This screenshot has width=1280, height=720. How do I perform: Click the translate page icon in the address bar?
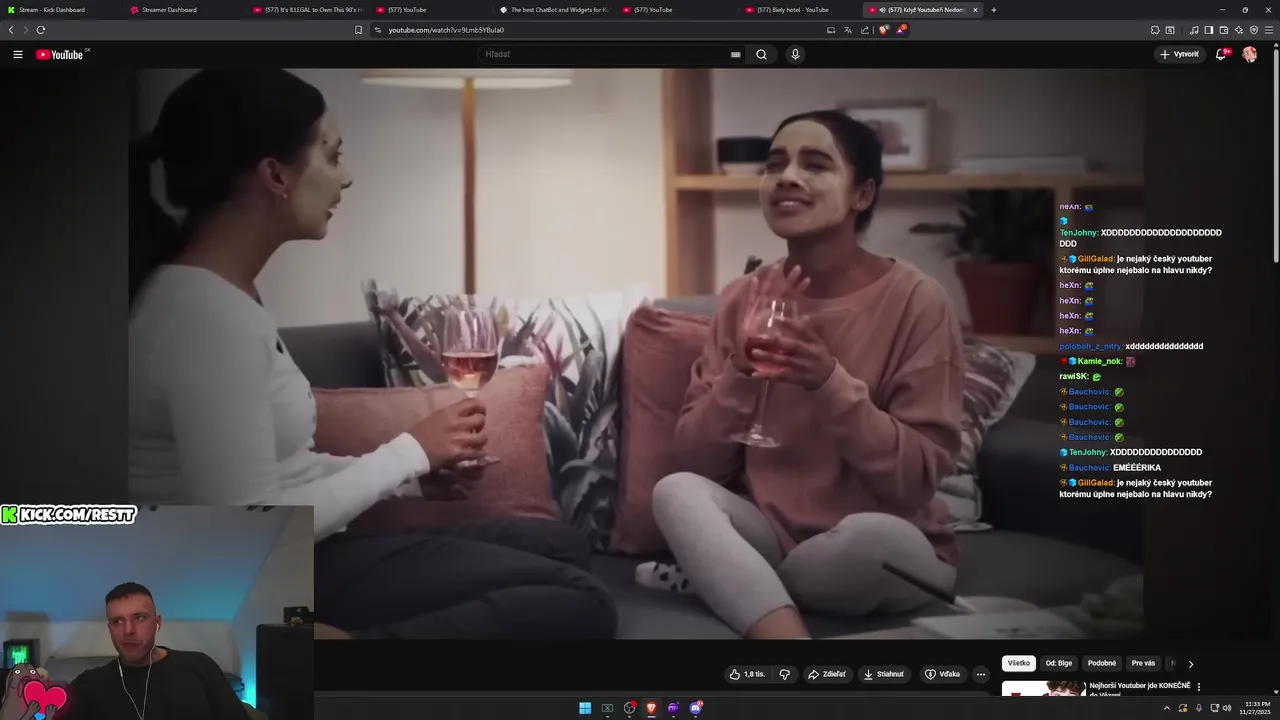[848, 30]
